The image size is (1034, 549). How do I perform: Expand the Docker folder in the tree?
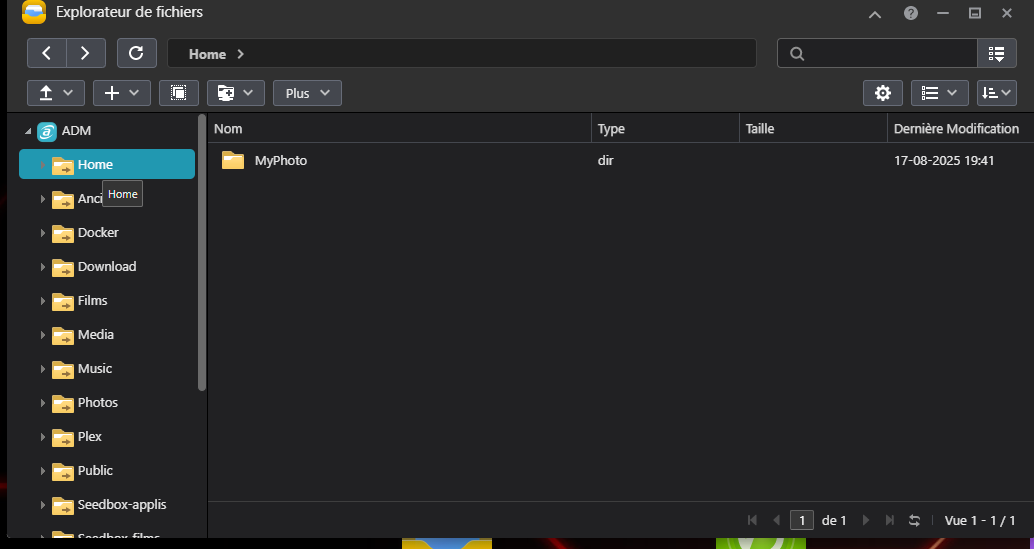[x=42, y=233]
